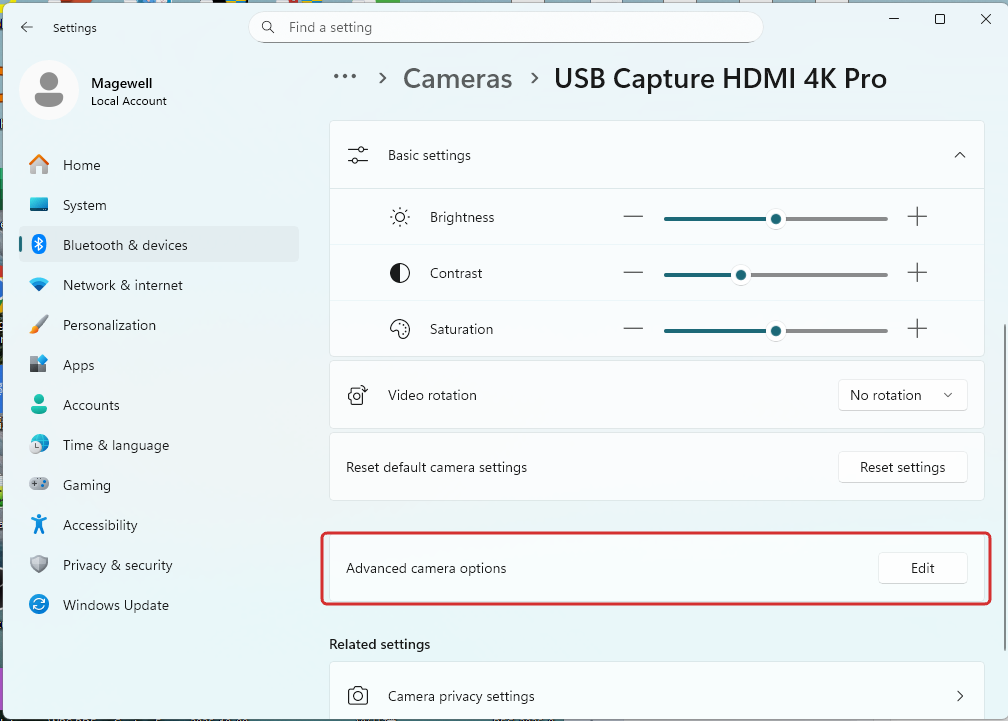Click the Saturation plus icon
Screen dimensions: 1008x721
pos(917,329)
